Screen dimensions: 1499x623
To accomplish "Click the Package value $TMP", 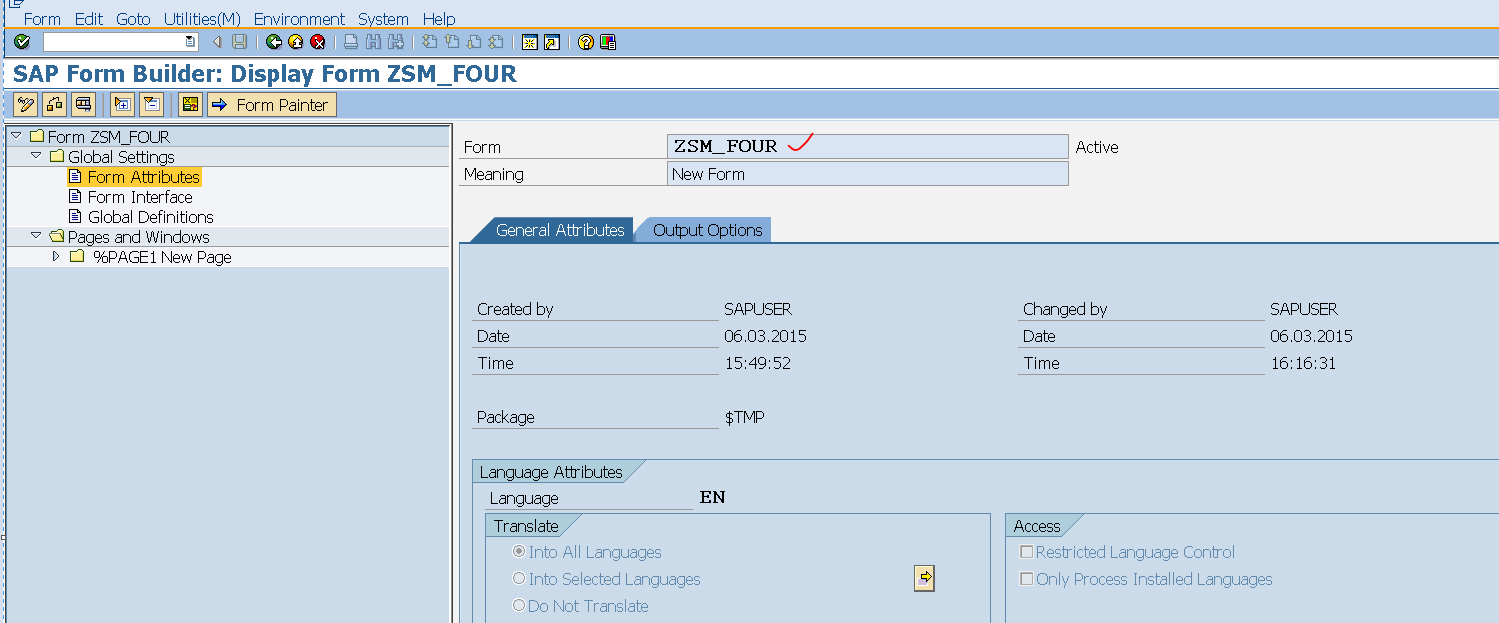I will [744, 417].
